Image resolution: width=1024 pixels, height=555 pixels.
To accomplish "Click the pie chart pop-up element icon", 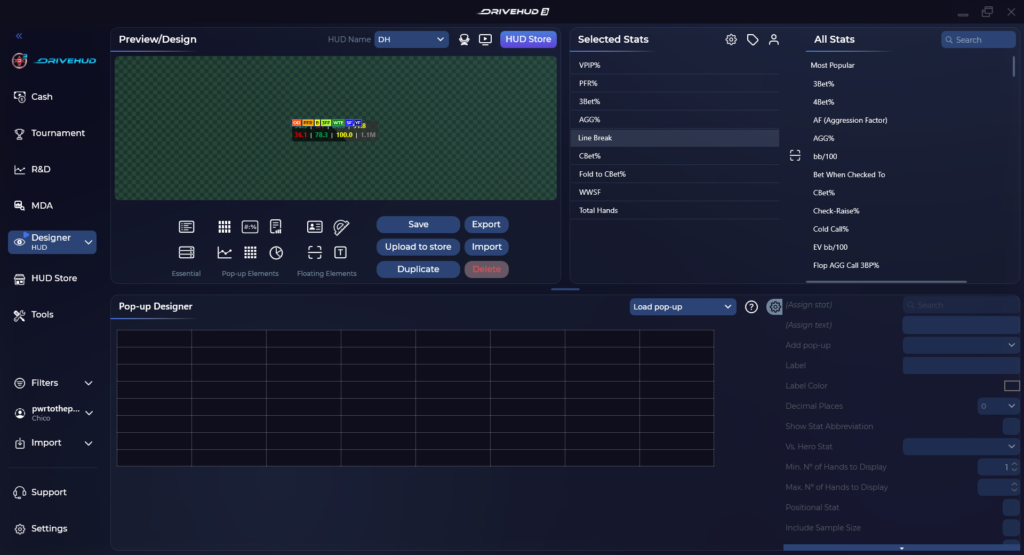I will [276, 253].
